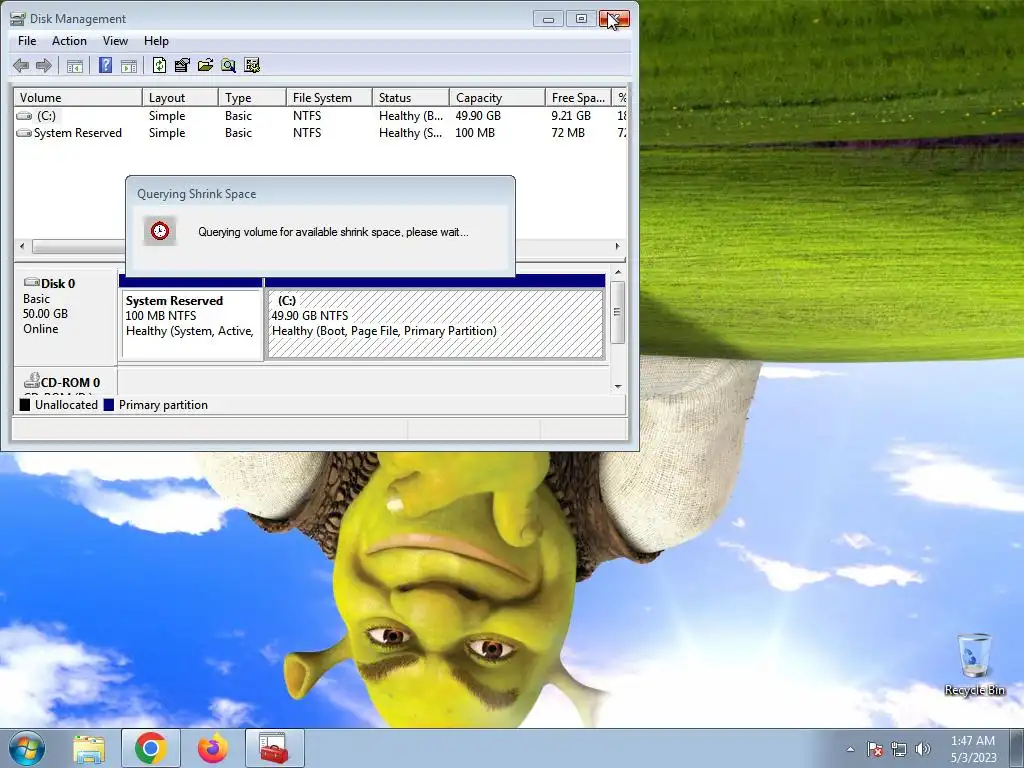Sort by the Status column header
Screen dimensions: 1024x768
[x=411, y=97]
